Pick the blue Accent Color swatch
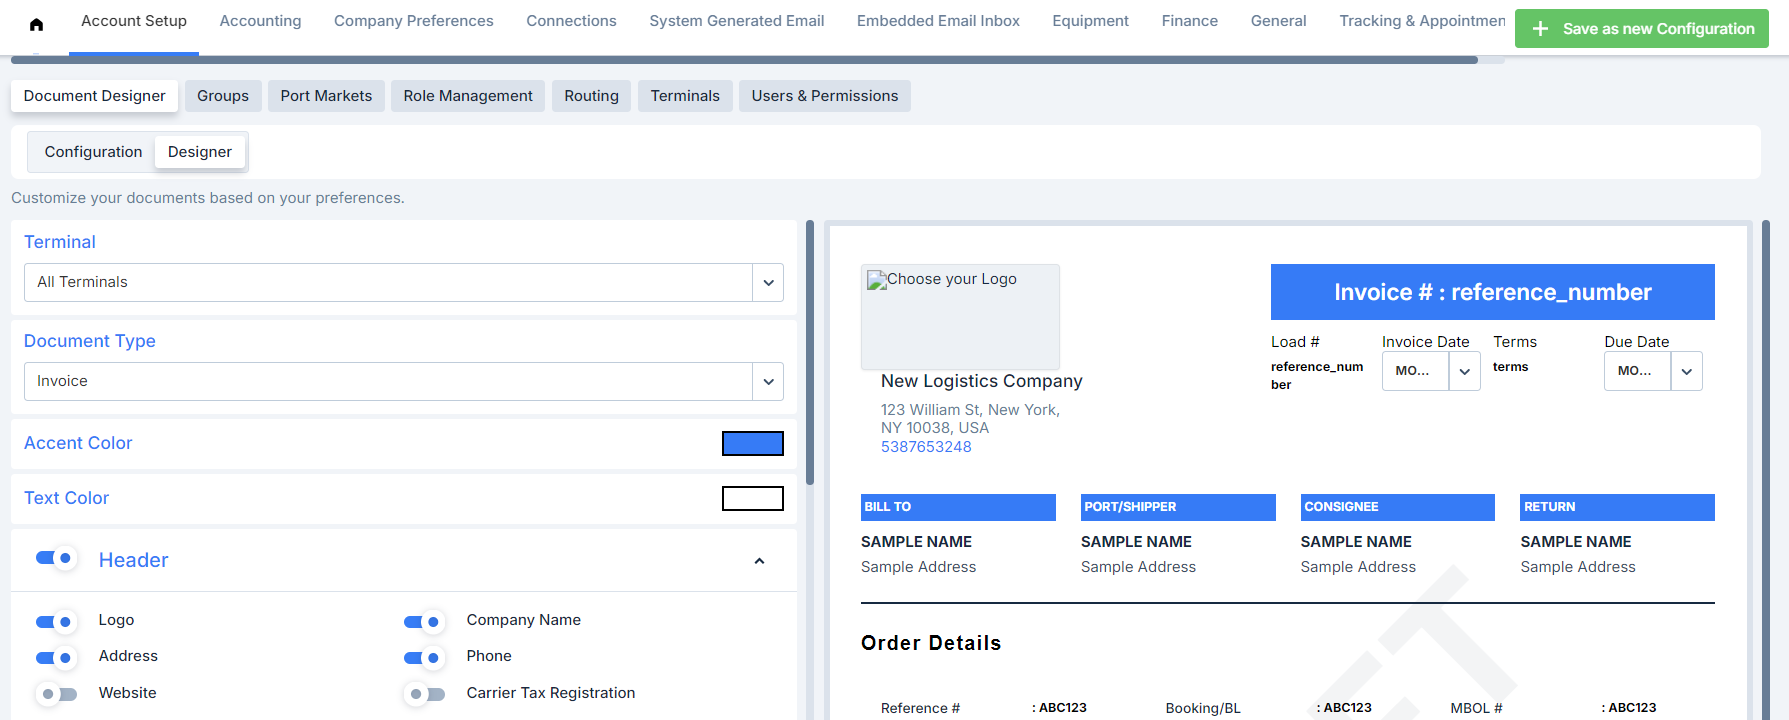Image resolution: width=1789 pixels, height=720 pixels. 752,443
